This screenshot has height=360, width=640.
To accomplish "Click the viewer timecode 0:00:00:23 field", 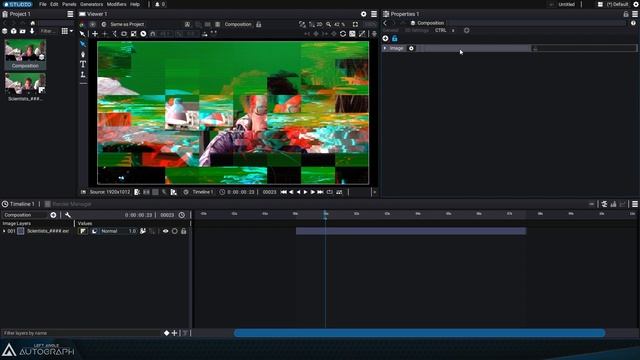I will pos(241,192).
